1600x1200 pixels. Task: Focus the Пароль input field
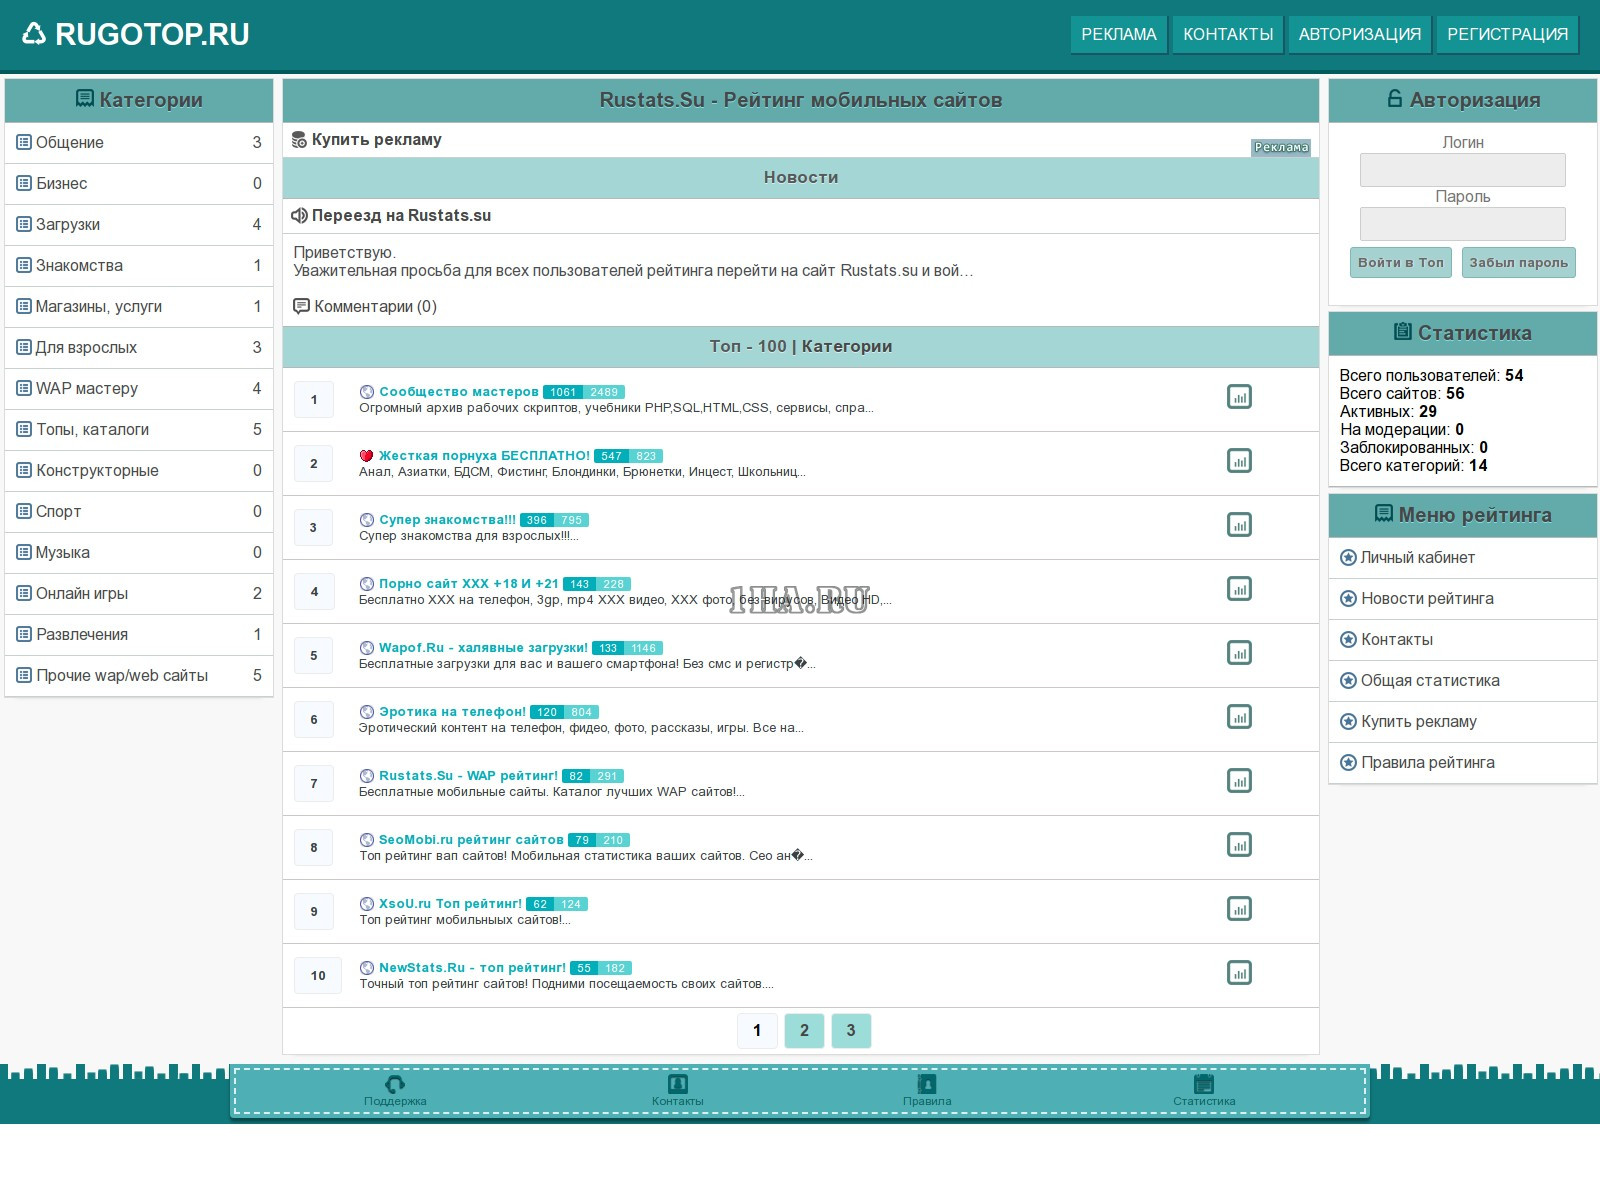point(1462,224)
